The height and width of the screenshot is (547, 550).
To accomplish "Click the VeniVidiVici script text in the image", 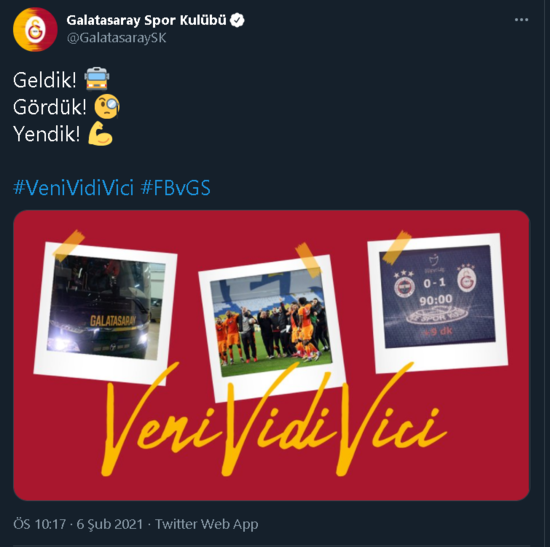I will coord(274,419).
